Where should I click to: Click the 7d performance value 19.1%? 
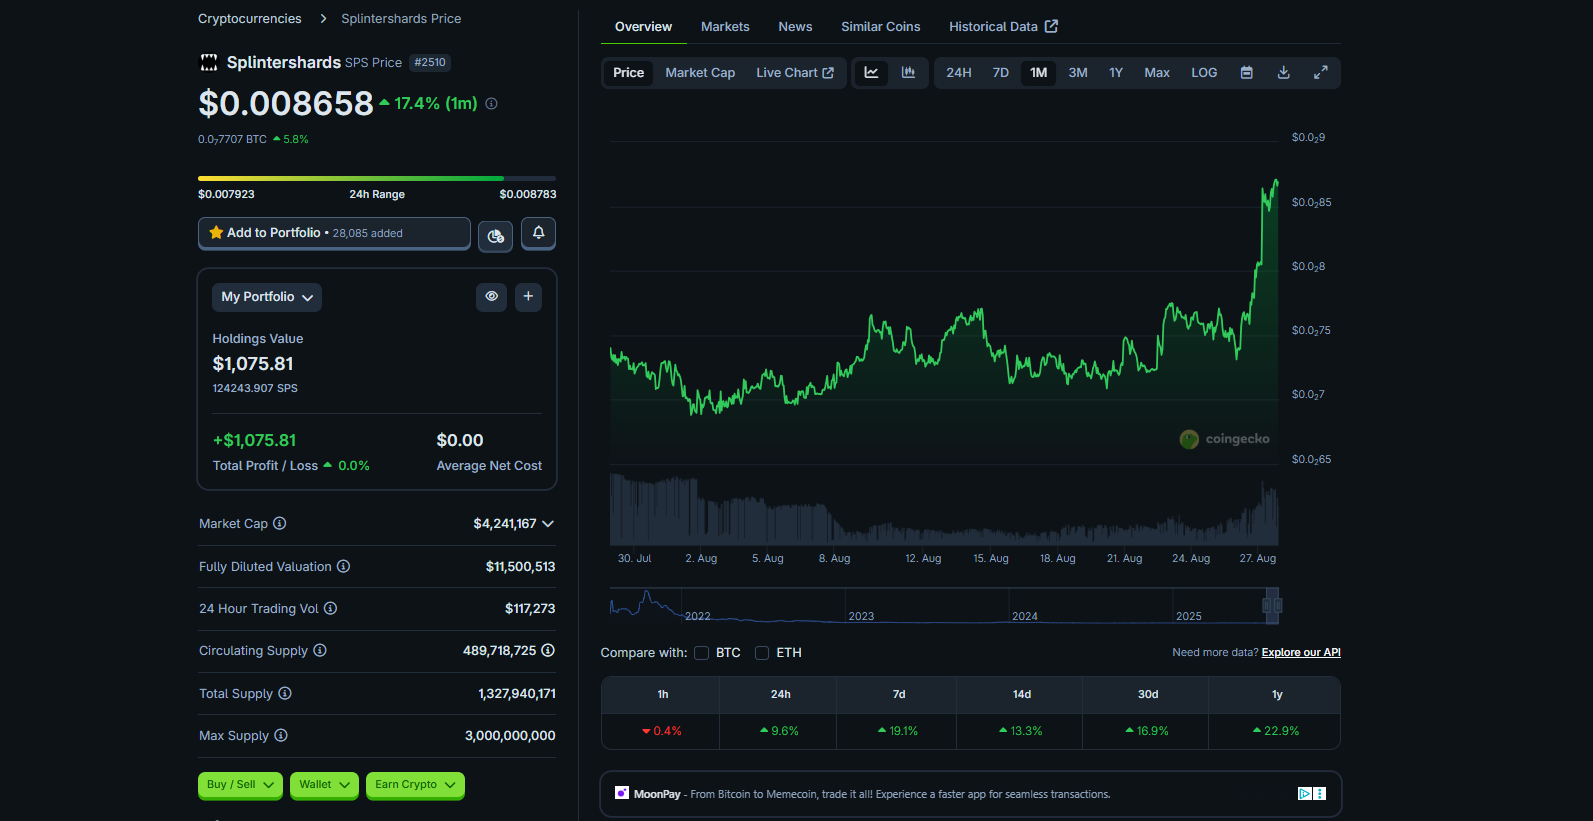(897, 731)
